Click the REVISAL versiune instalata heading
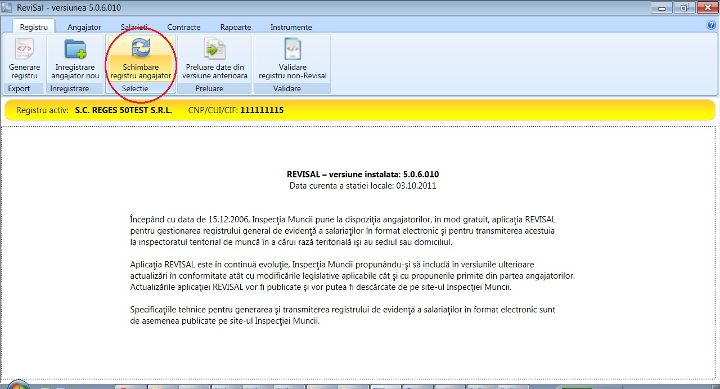The height and width of the screenshot is (389, 720). coord(363,174)
